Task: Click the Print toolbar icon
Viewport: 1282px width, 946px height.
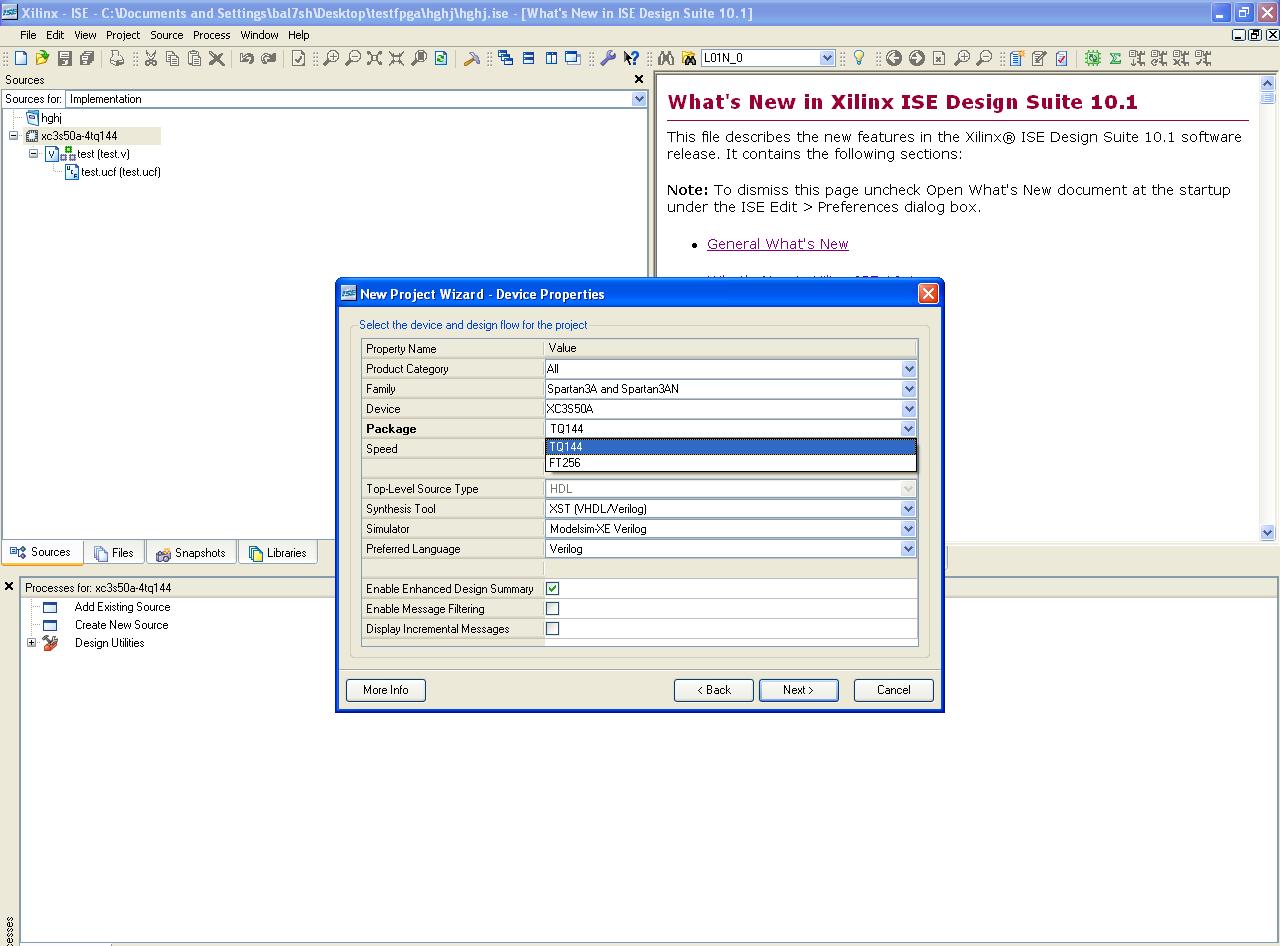Action: (x=116, y=58)
